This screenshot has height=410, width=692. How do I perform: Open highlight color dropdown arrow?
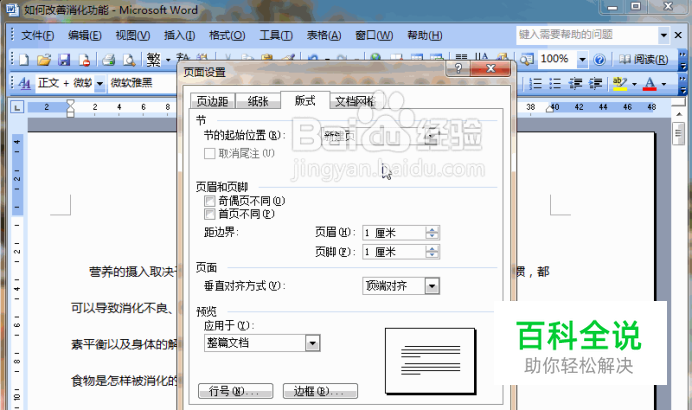634,83
